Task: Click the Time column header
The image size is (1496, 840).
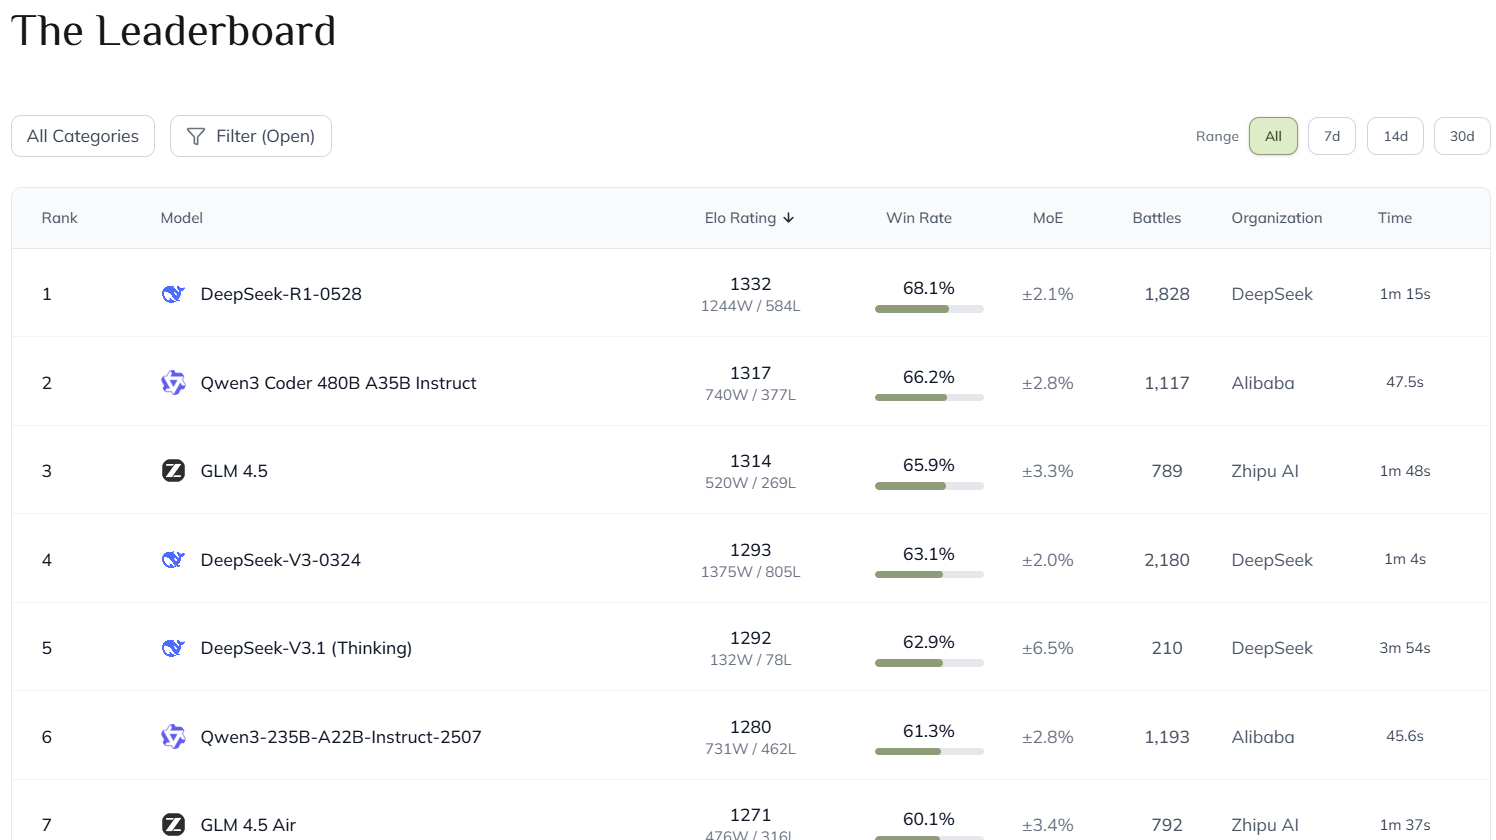Action: click(1395, 218)
